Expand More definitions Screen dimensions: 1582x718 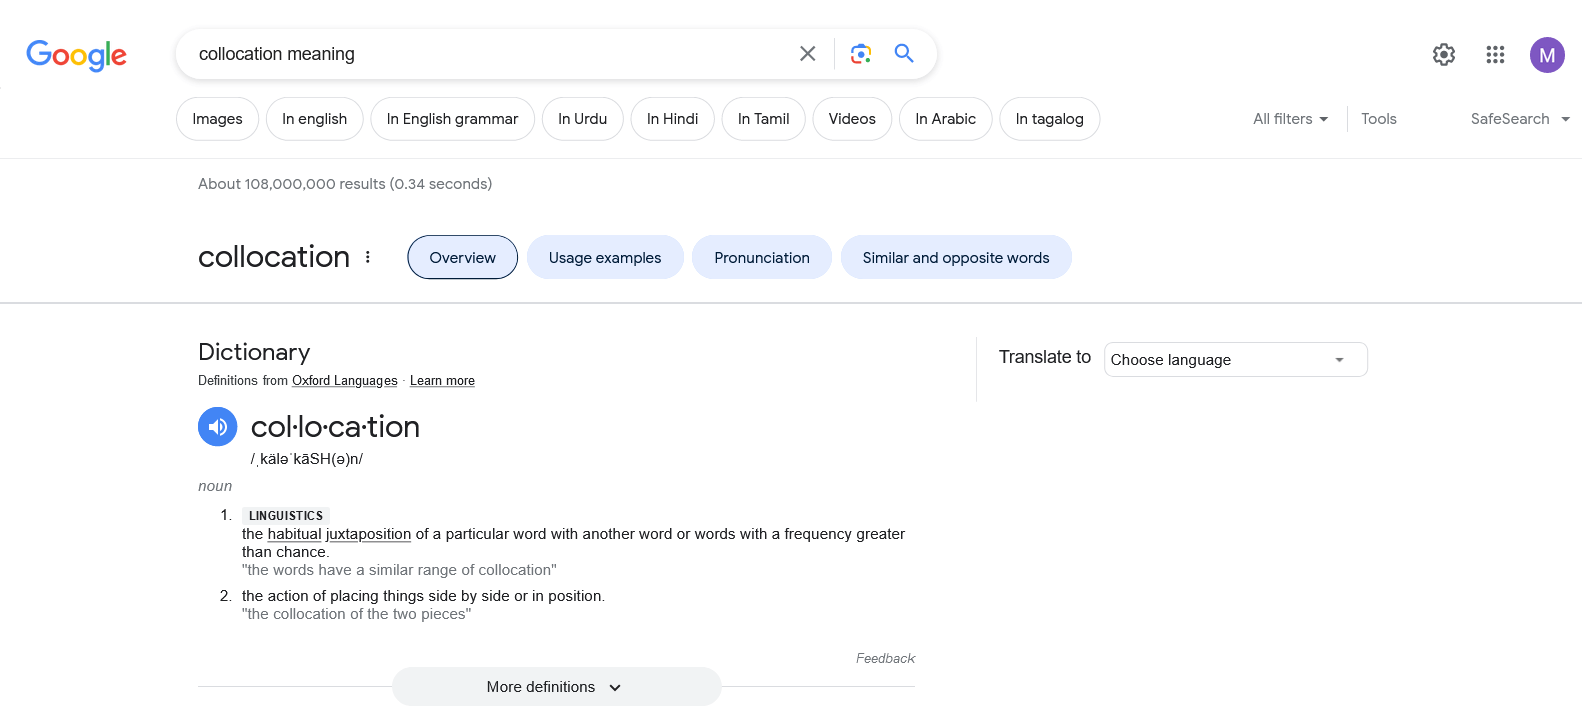[x=556, y=687]
